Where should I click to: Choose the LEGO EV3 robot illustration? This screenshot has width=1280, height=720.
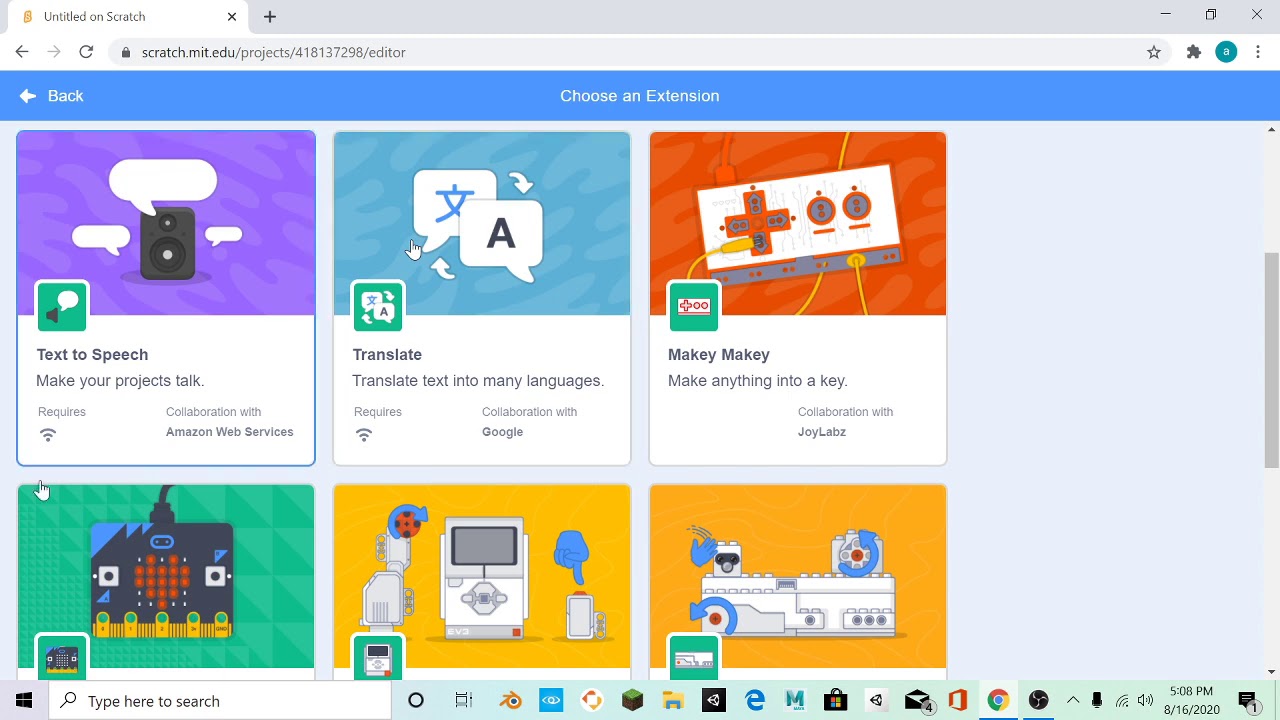click(482, 576)
